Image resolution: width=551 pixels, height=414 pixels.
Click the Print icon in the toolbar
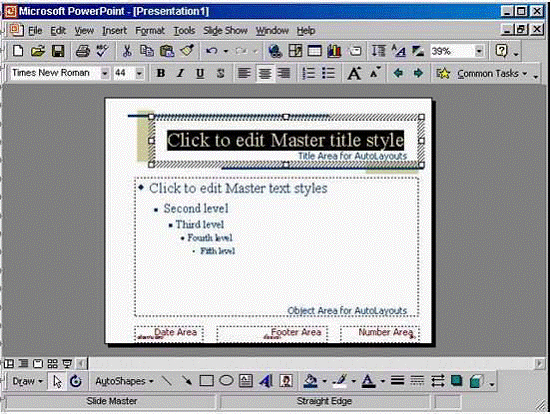pos(83,51)
